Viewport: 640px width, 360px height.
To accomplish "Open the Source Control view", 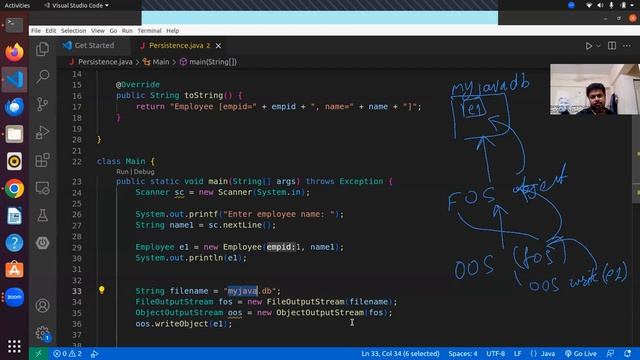I will click(42, 104).
